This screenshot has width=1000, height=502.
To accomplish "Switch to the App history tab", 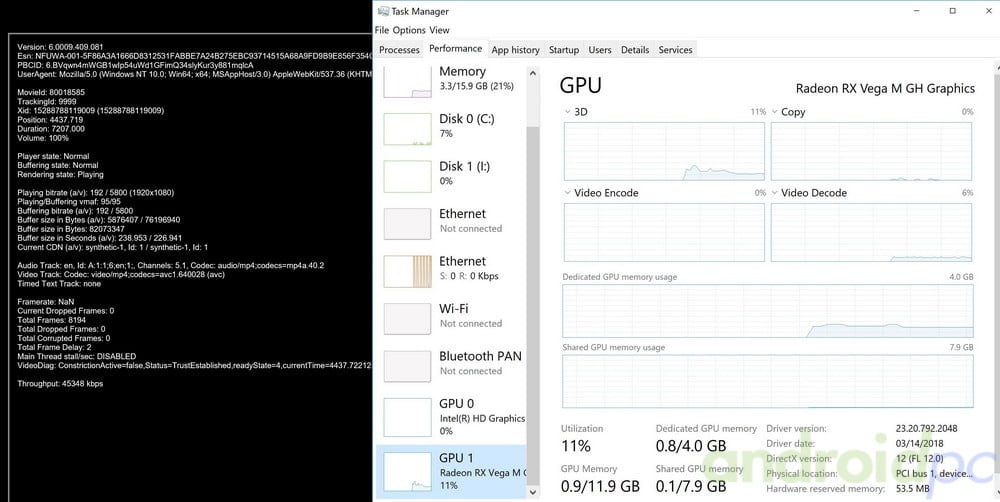I will coord(515,50).
